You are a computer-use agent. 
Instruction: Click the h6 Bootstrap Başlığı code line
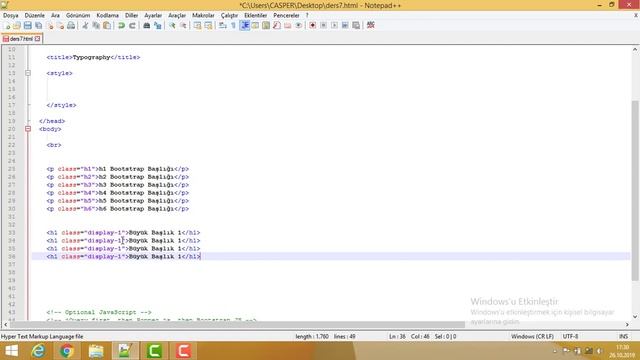pyautogui.click(x=118, y=209)
